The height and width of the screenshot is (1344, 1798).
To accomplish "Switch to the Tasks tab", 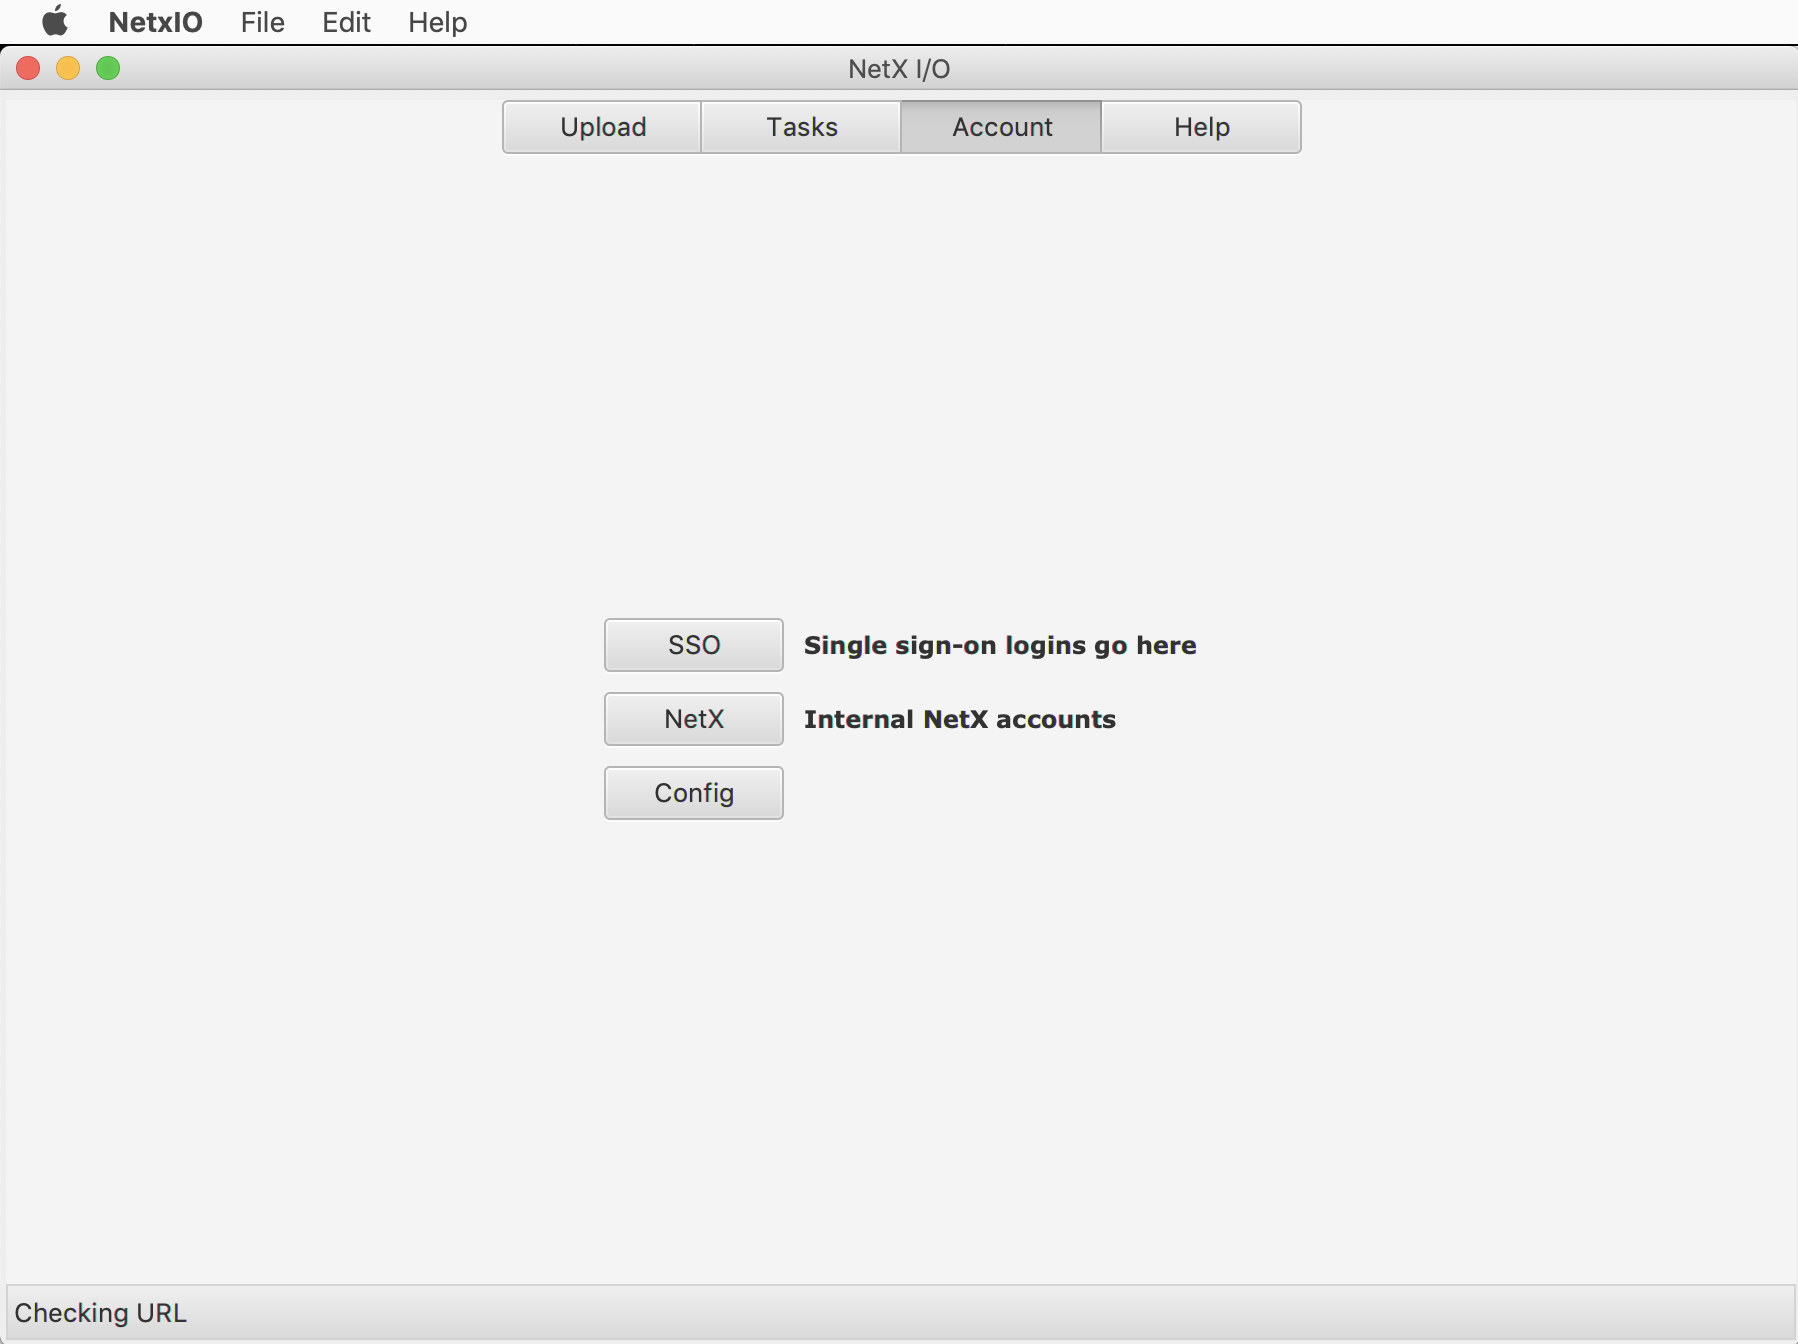I will (x=801, y=127).
